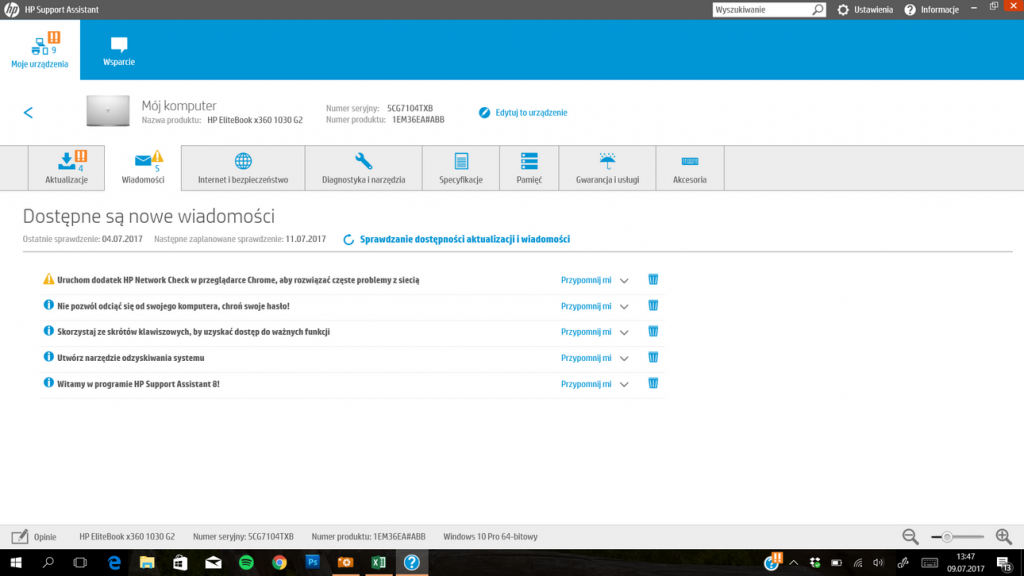Image resolution: width=1024 pixels, height=576 pixels.
Task: Switch to the Aktualizacje tab
Action: (67, 168)
